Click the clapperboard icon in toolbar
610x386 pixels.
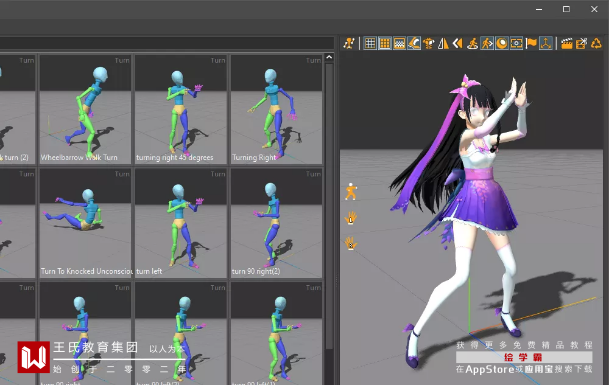click(567, 43)
